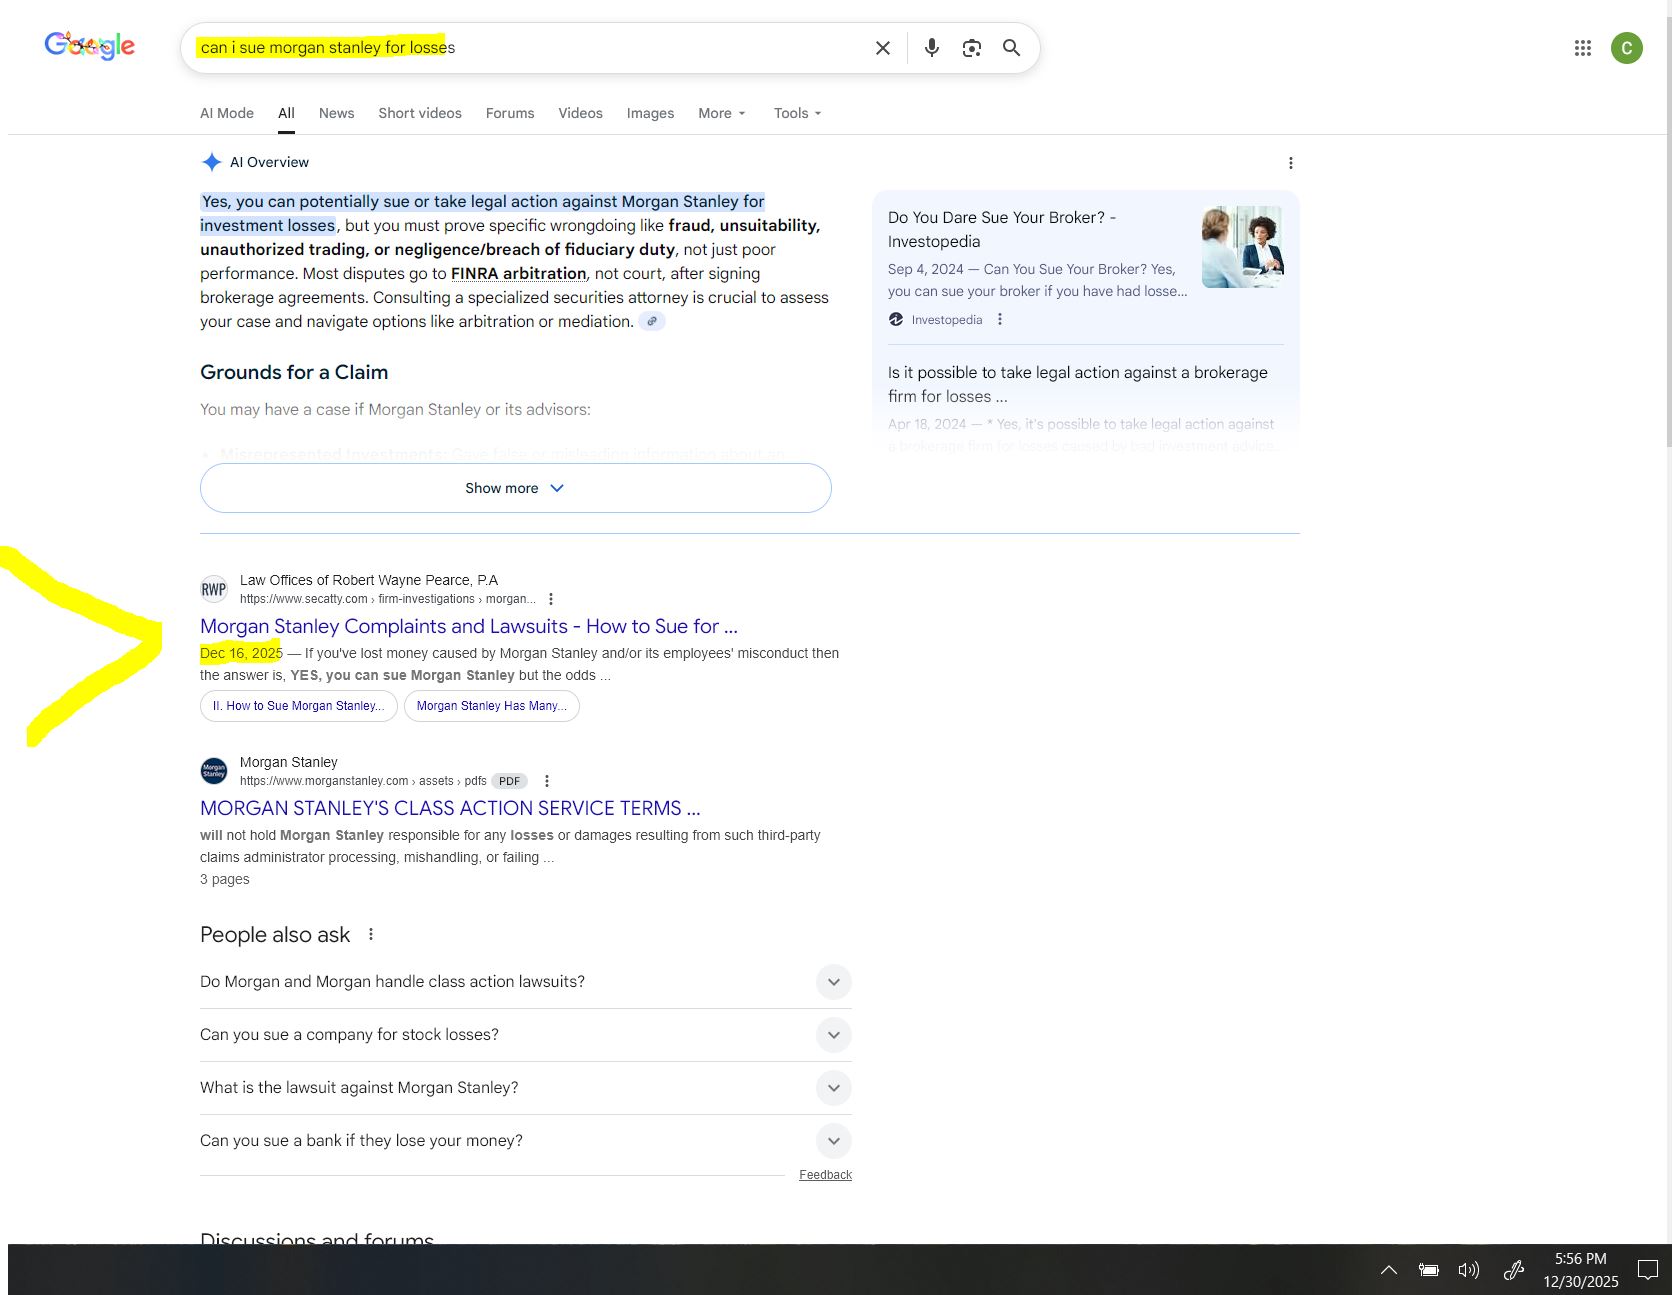
Task: Click the AI Overview source link chip
Action: [x=652, y=322]
